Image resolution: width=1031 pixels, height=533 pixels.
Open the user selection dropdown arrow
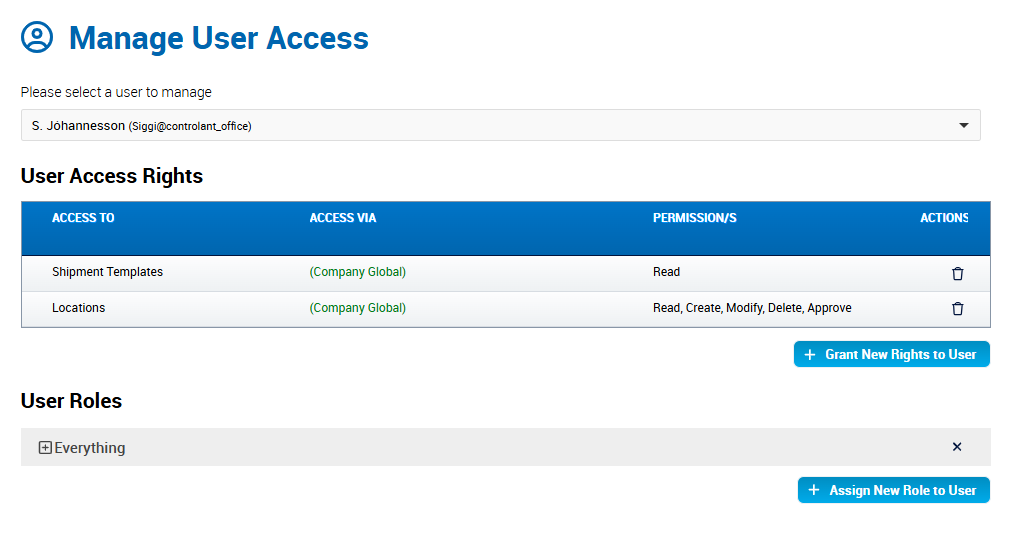pyautogui.click(x=964, y=126)
